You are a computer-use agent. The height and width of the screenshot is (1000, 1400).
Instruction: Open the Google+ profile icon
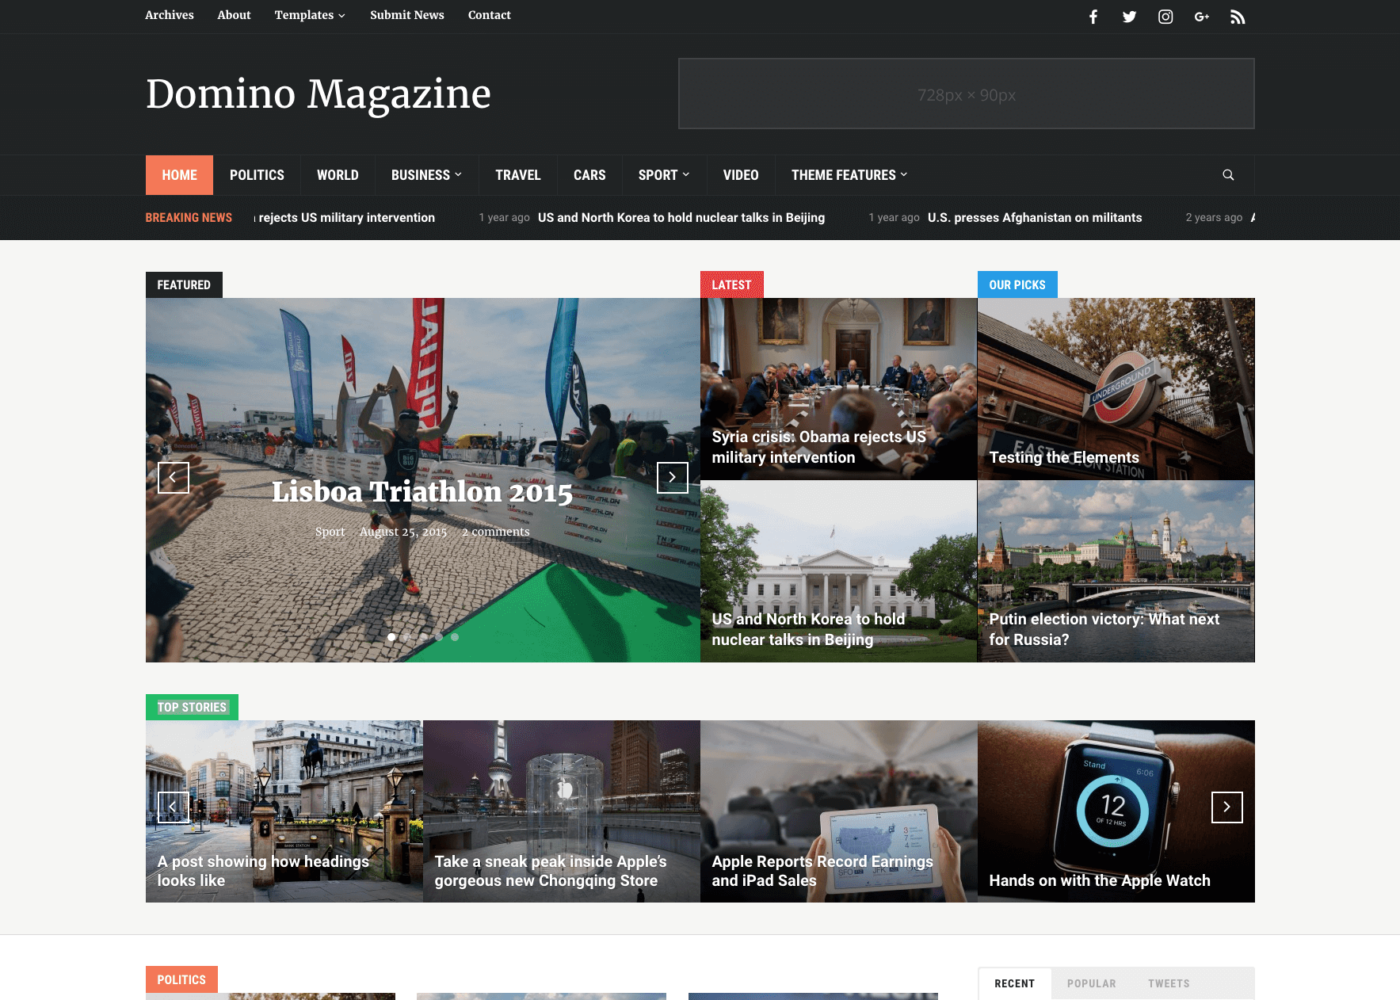(1201, 16)
